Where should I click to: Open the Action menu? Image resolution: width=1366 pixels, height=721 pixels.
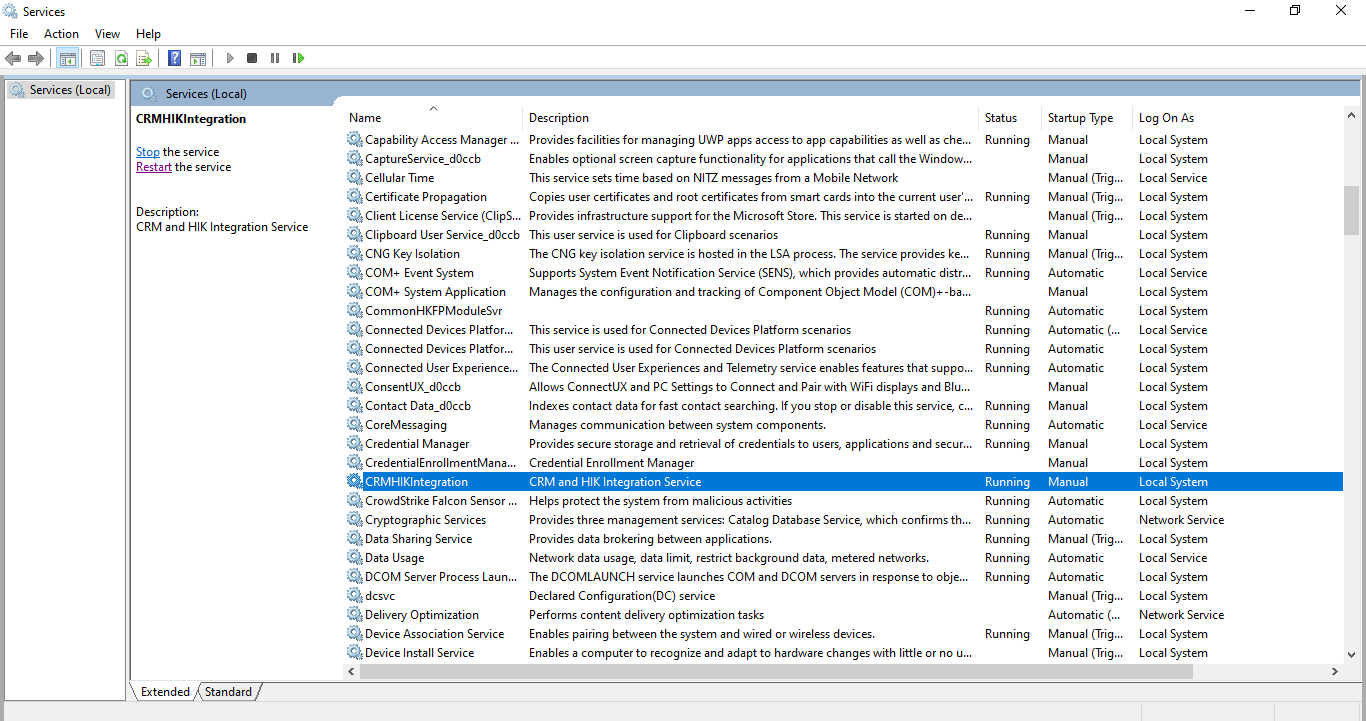pyautogui.click(x=61, y=34)
